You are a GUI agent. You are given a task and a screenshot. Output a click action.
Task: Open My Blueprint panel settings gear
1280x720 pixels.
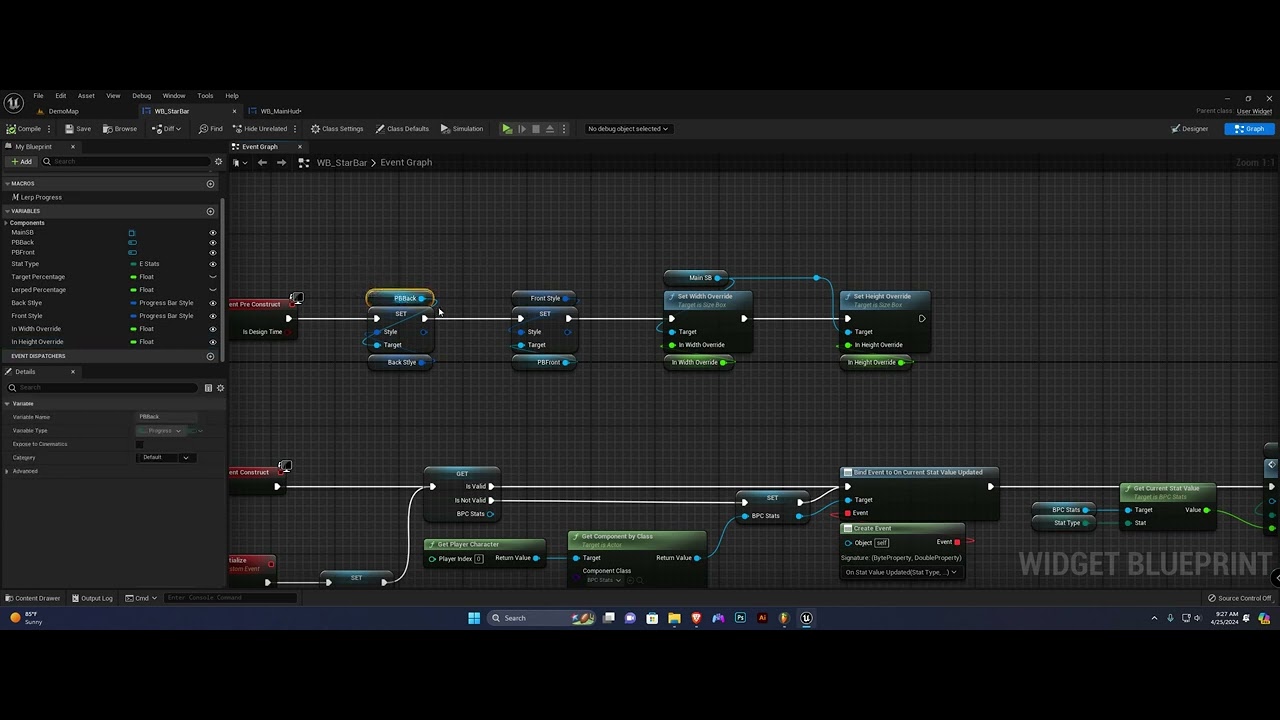(218, 162)
